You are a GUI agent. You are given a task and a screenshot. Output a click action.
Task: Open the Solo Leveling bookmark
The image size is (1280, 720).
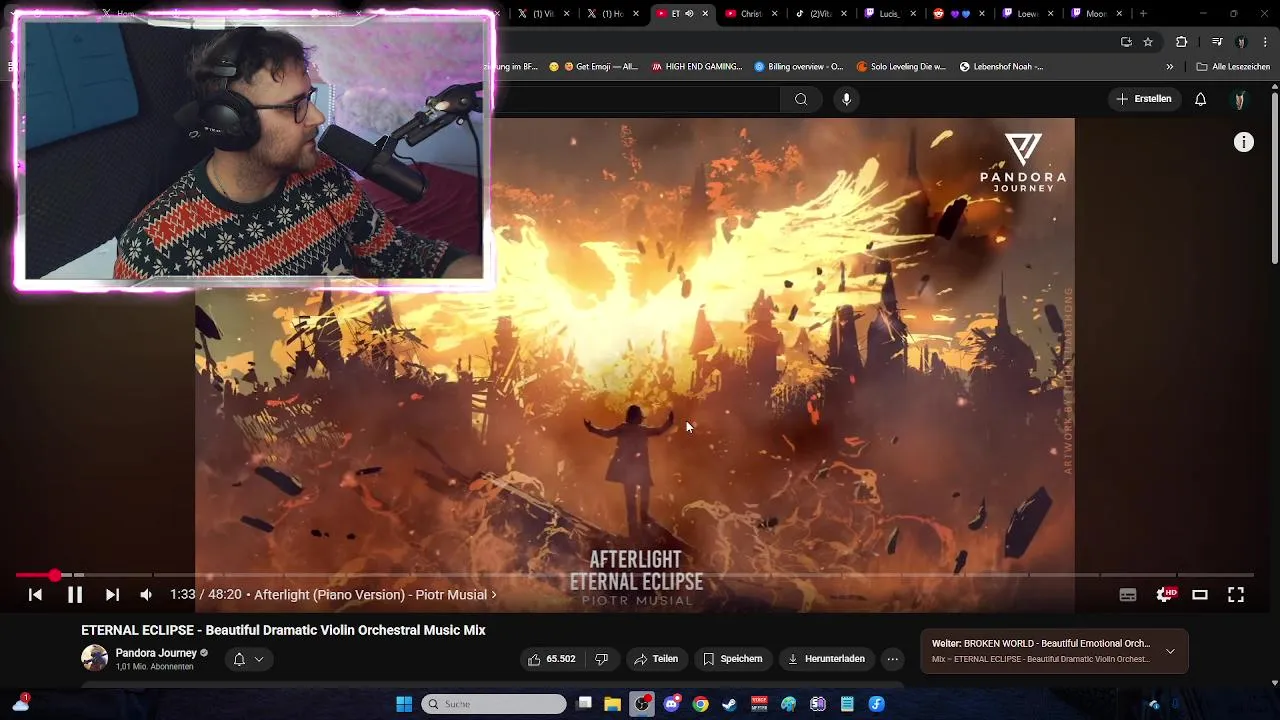pos(901,67)
